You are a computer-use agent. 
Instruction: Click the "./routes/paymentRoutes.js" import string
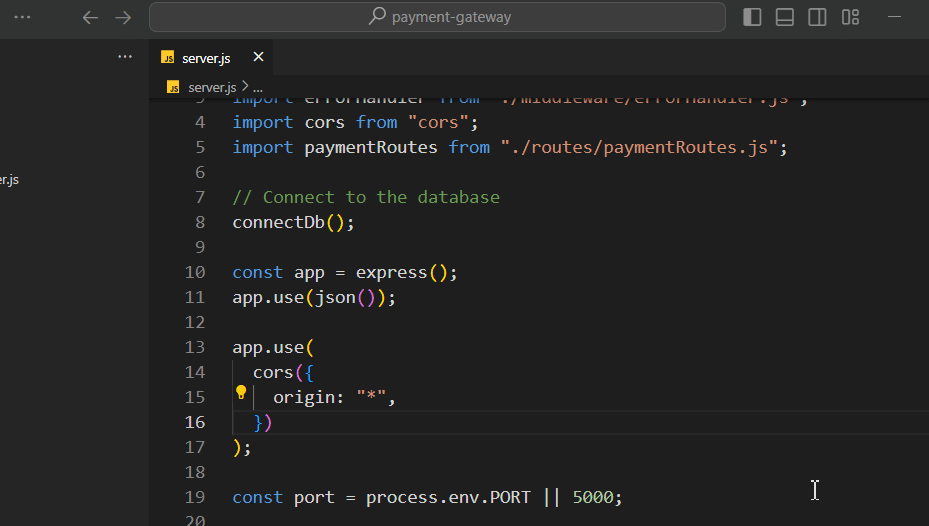click(639, 147)
